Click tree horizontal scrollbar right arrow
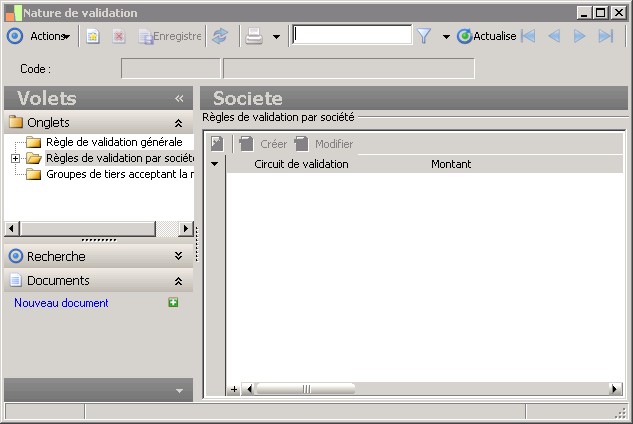This screenshot has height=424, width=633. coord(185,229)
